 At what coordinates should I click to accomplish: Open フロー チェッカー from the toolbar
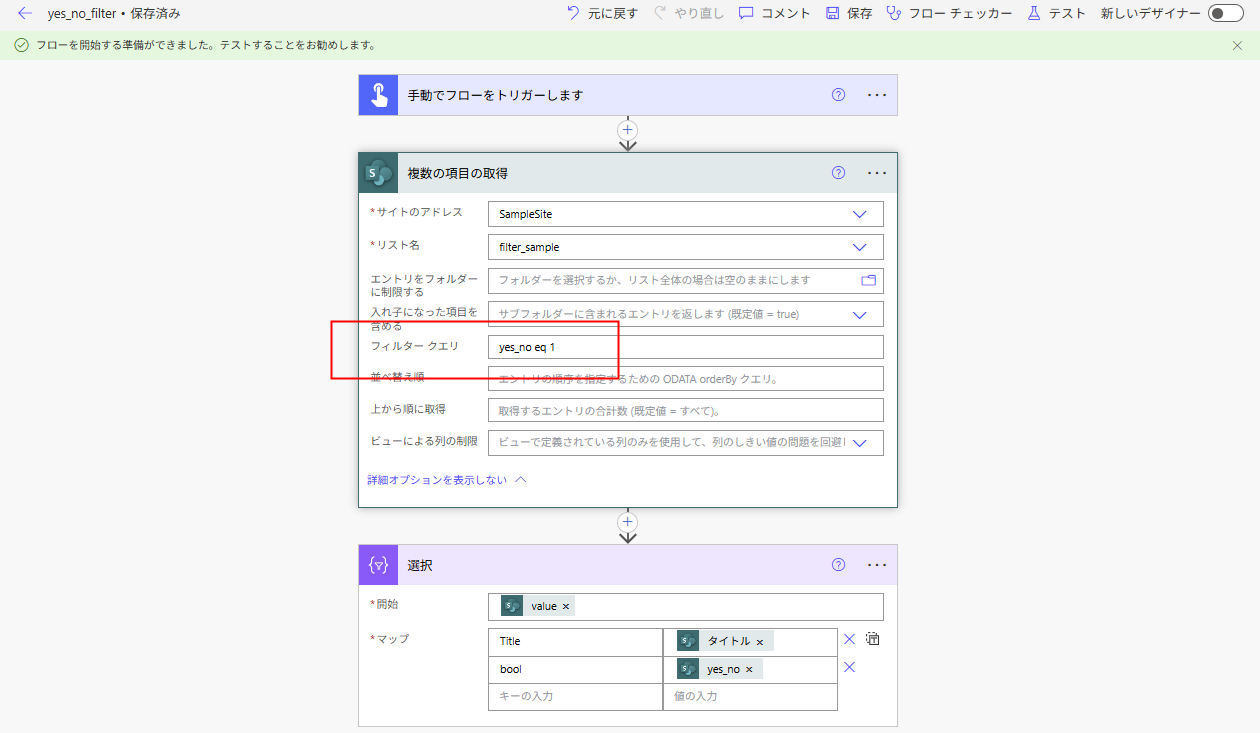click(x=949, y=14)
